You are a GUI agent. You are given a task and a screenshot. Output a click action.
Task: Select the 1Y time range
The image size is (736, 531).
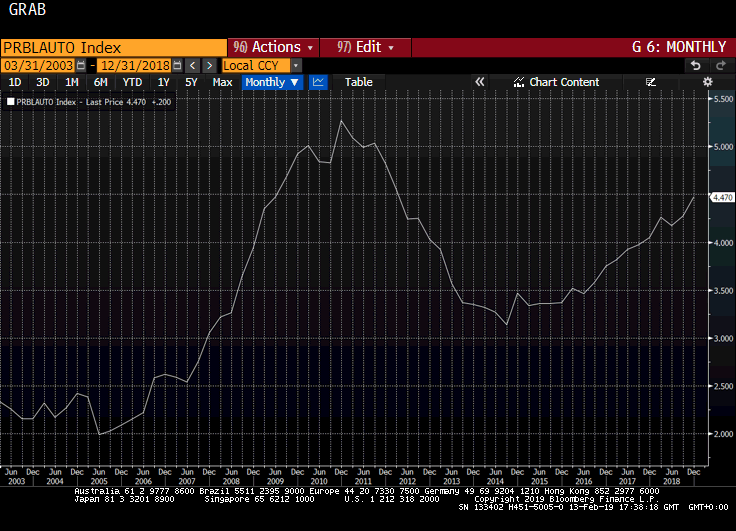click(x=163, y=82)
